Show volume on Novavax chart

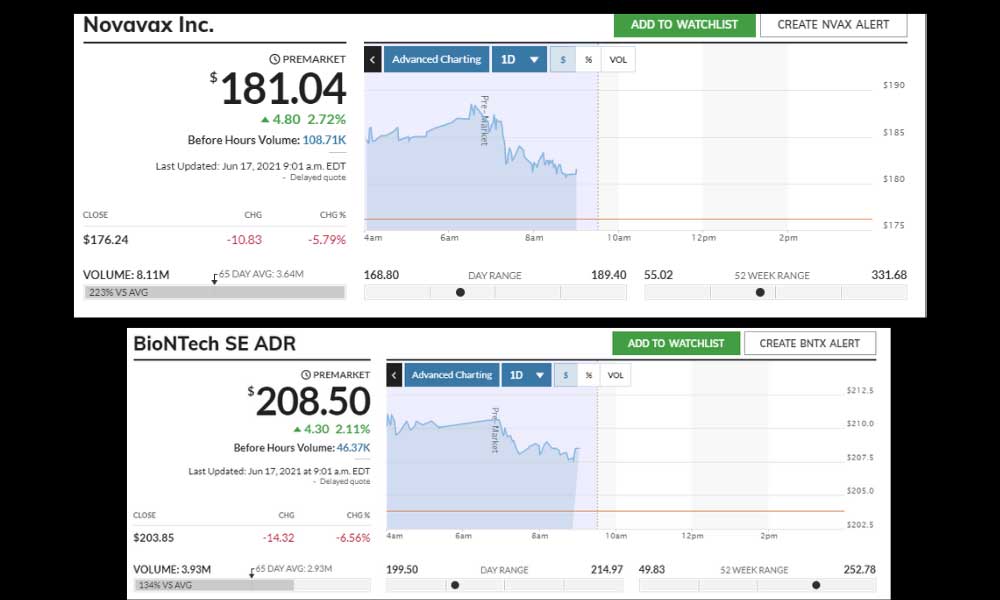[618, 59]
